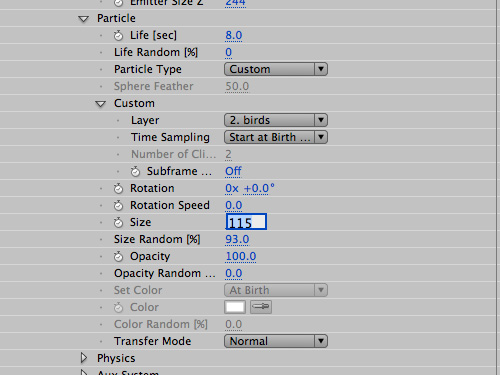The height and width of the screenshot is (375, 500).
Task: Click the Color eyedropper icon
Action: click(x=261, y=307)
